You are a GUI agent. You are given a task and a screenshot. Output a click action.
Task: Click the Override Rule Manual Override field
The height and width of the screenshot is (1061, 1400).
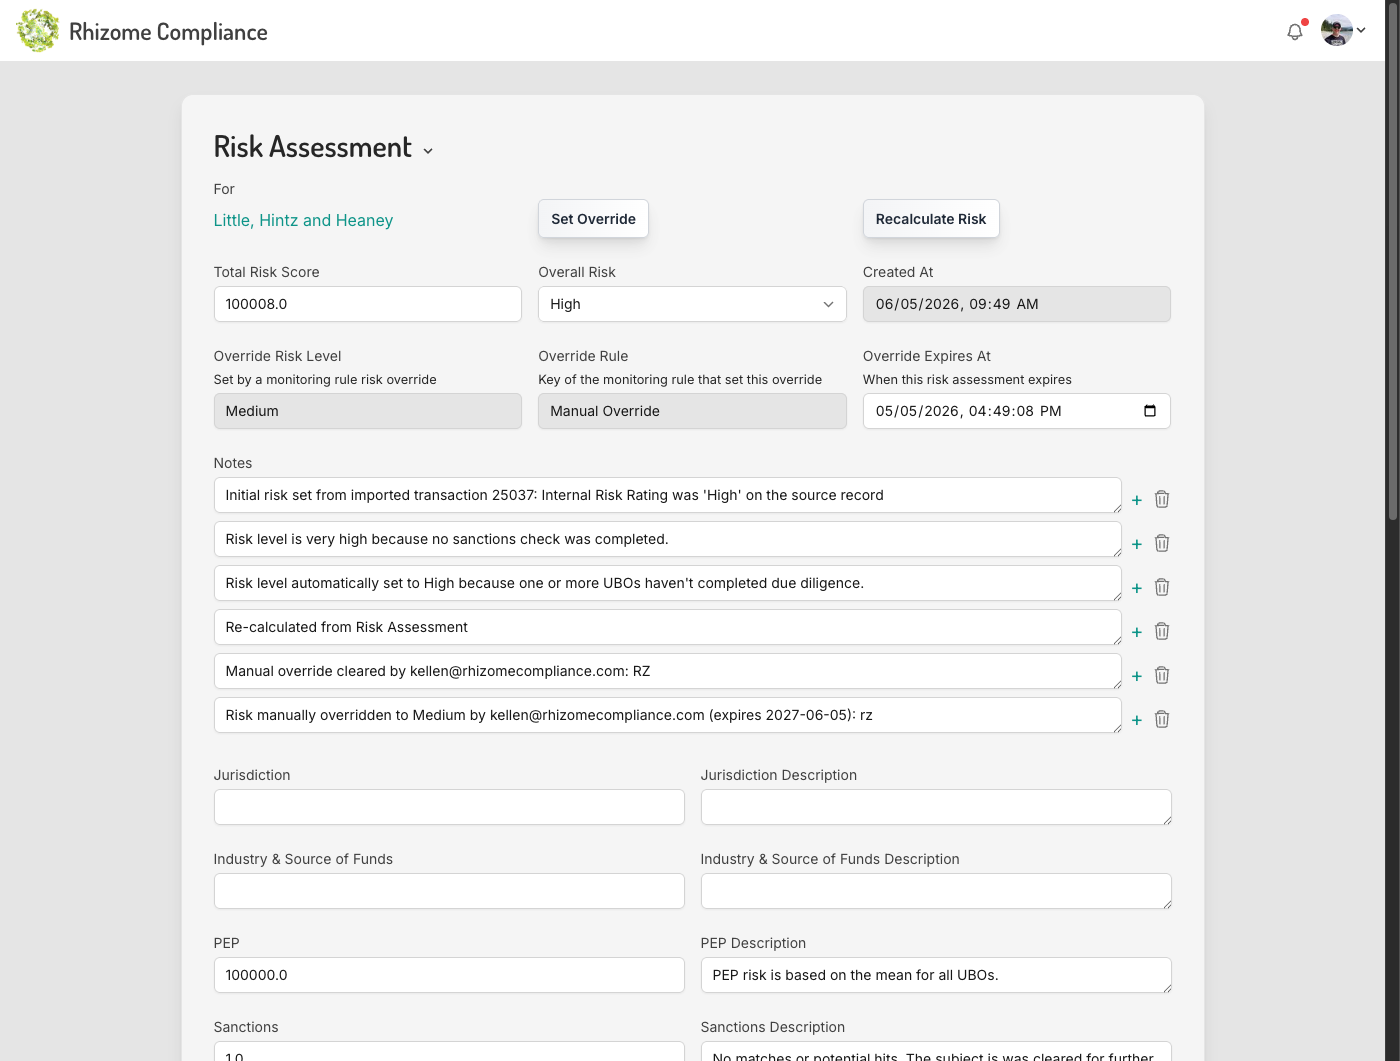(x=692, y=411)
